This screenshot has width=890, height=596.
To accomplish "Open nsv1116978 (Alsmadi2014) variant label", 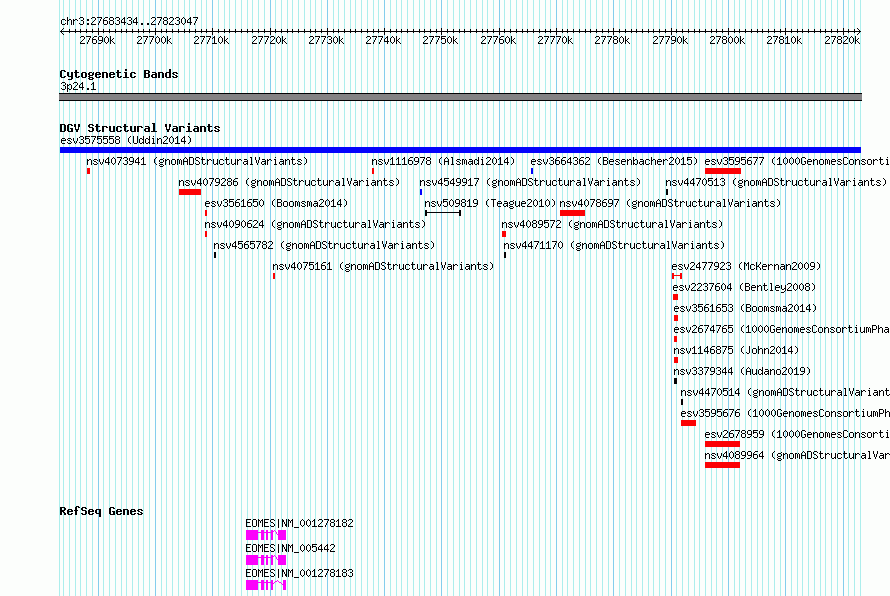I will coord(443,161).
